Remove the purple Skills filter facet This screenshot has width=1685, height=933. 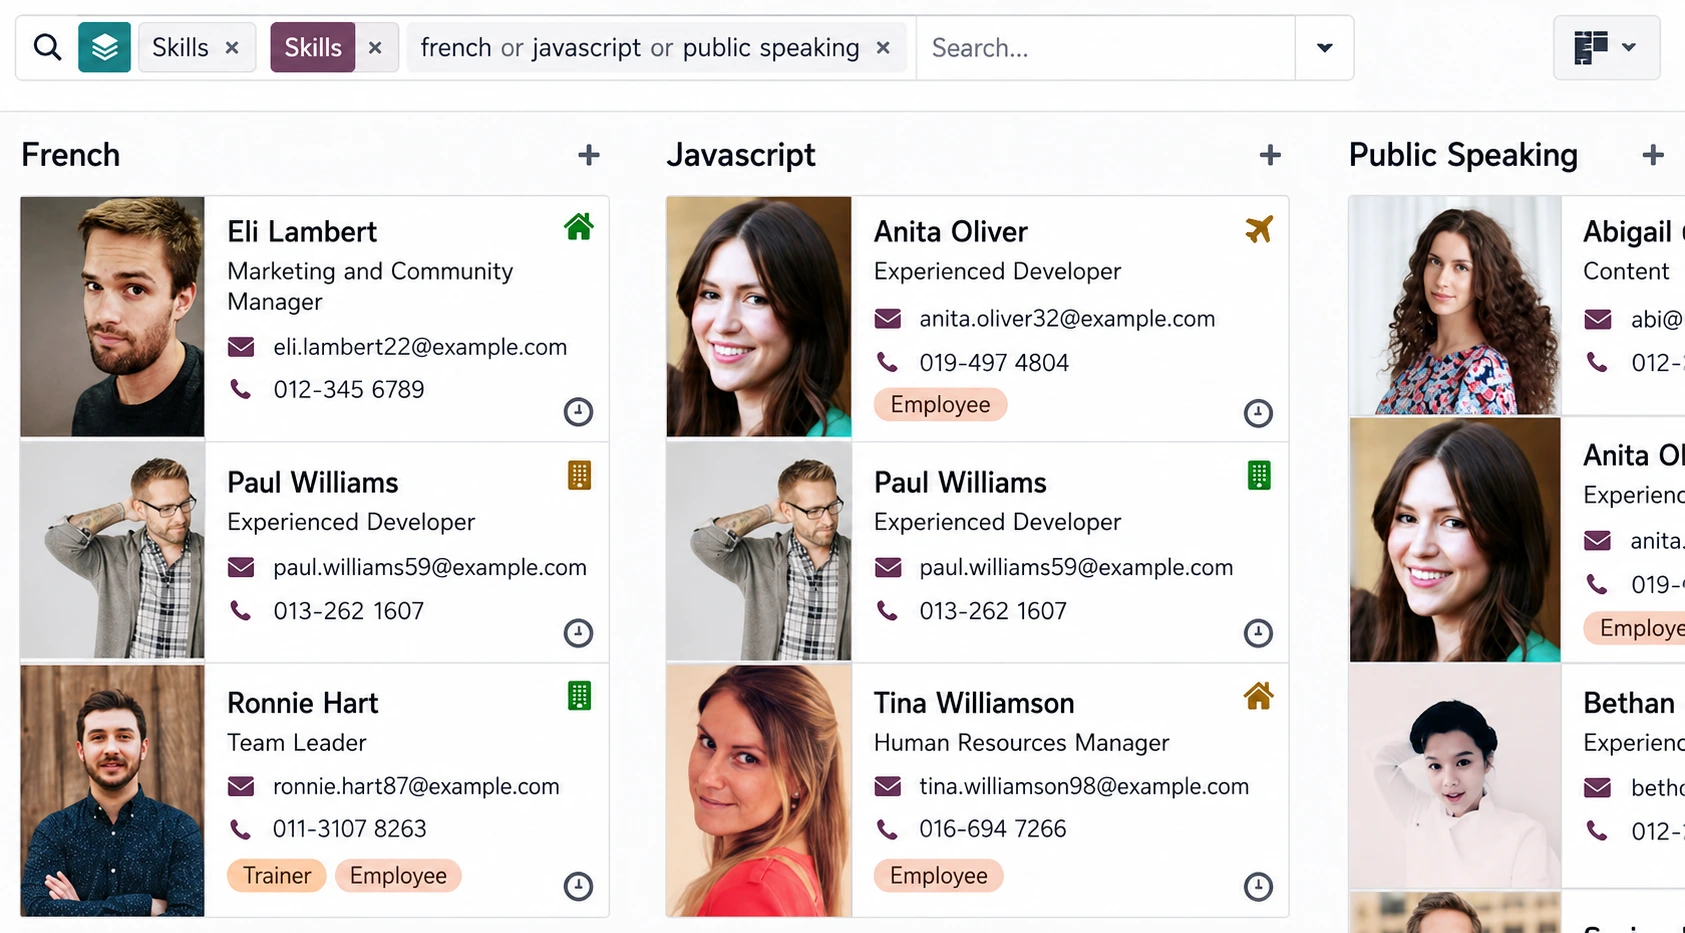pyautogui.click(x=375, y=47)
